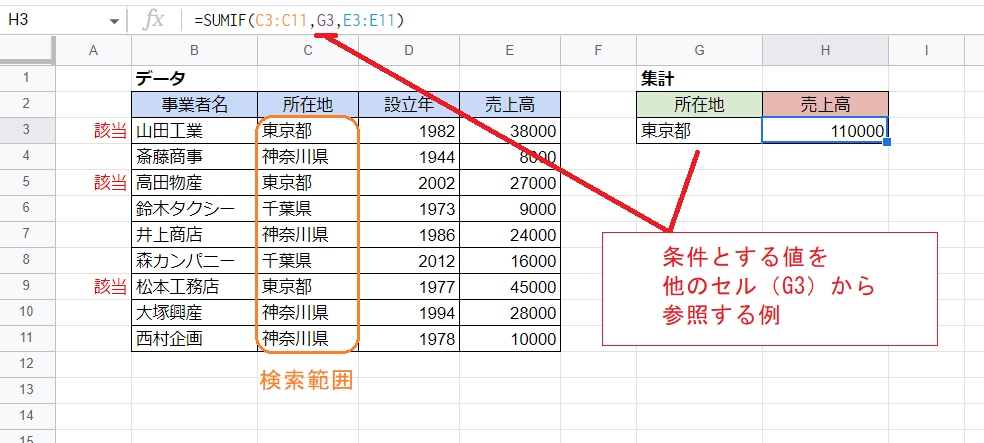
Task: Click the 所在地 header in the data table
Action: [308, 104]
